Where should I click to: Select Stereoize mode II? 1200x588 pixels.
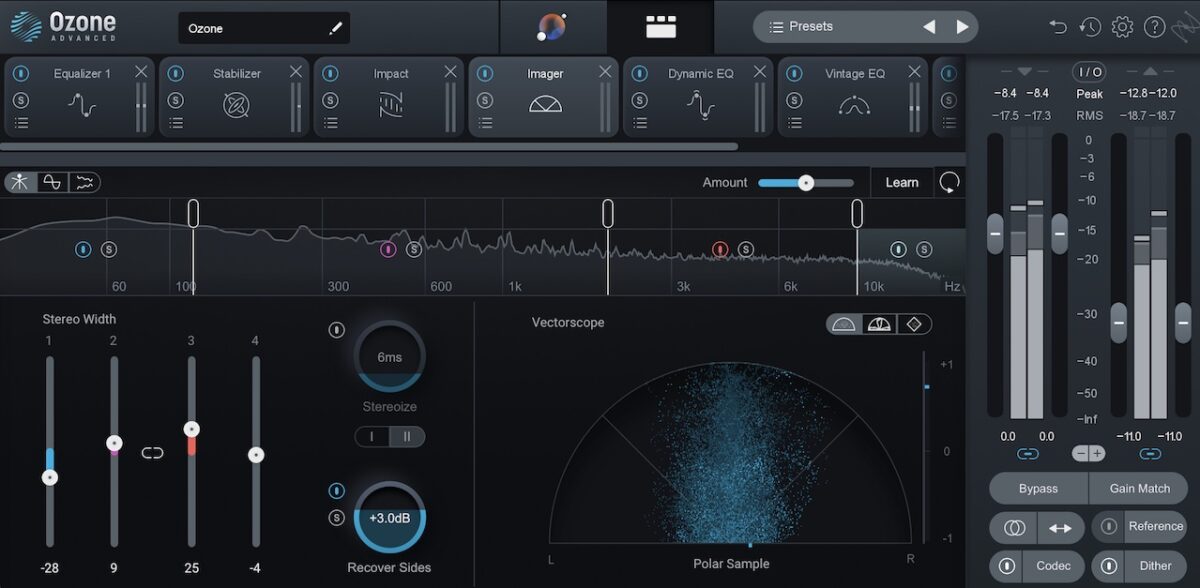(407, 437)
